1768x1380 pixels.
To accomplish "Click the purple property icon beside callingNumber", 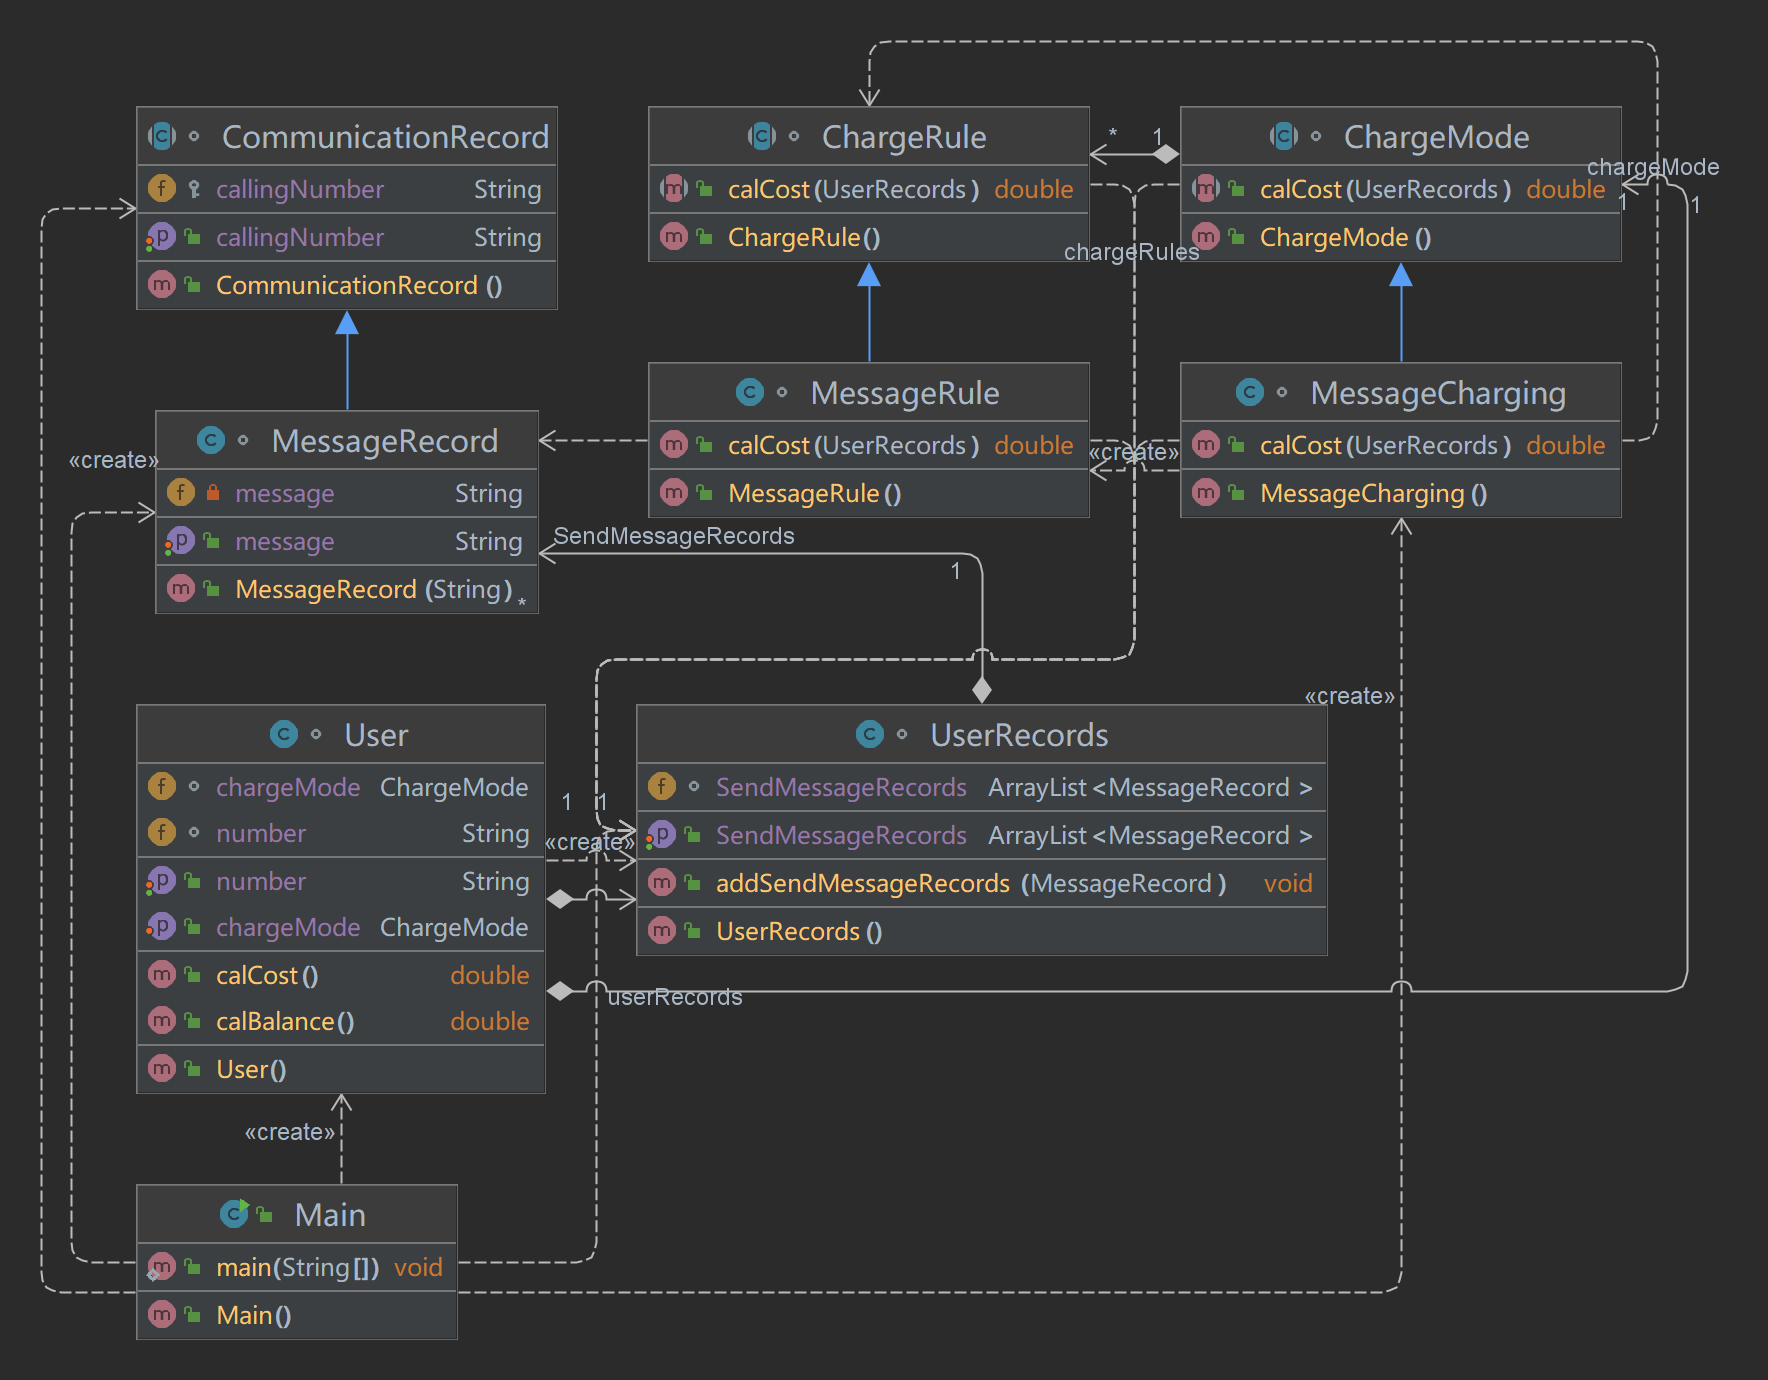I will [162, 236].
